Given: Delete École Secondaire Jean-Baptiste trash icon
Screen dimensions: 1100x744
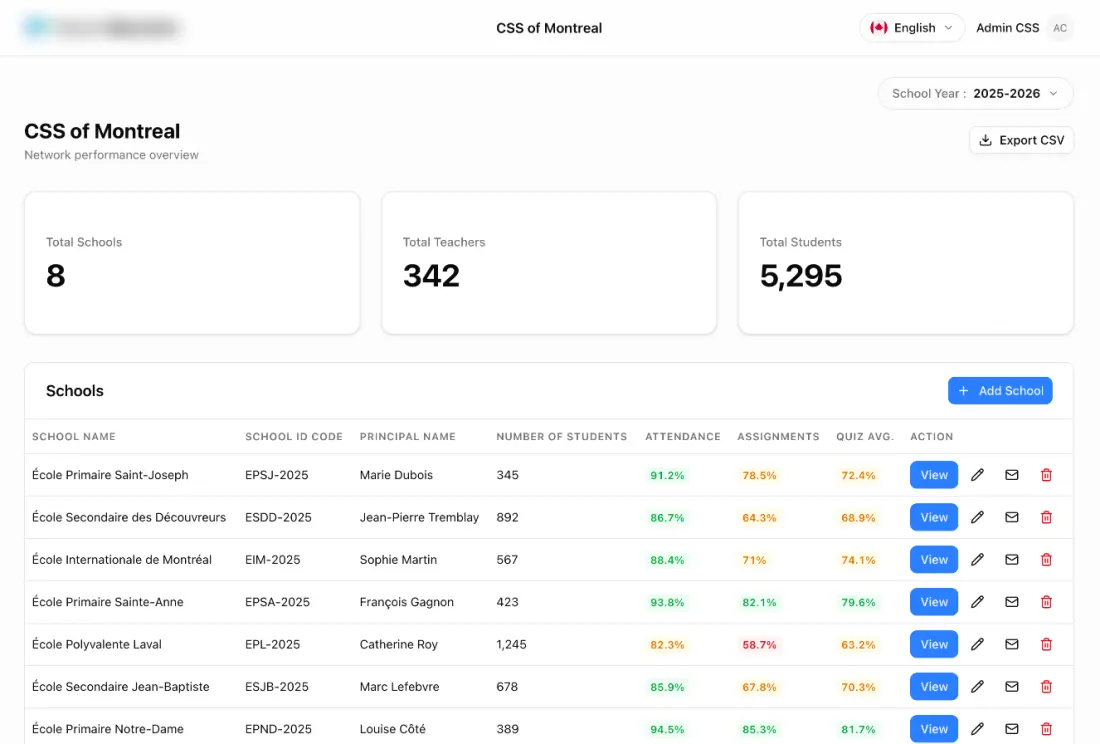Looking at the screenshot, I should pyautogui.click(x=1046, y=686).
